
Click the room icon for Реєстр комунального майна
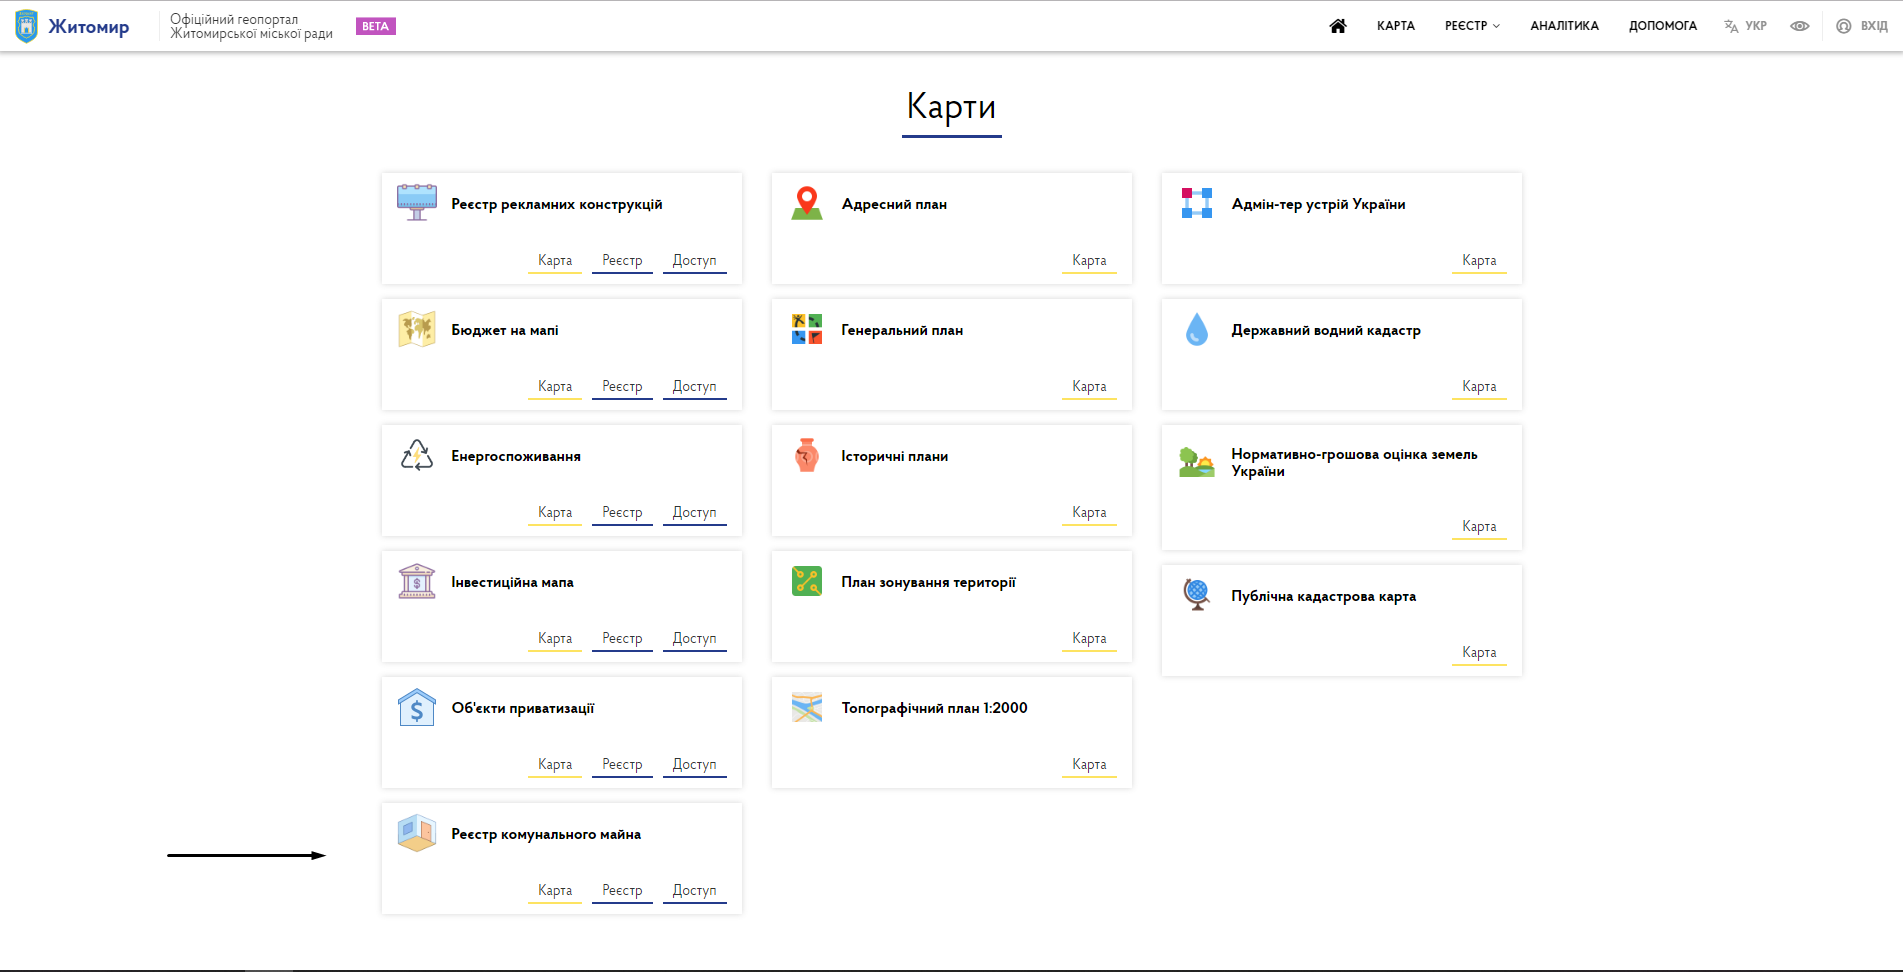pyautogui.click(x=417, y=833)
